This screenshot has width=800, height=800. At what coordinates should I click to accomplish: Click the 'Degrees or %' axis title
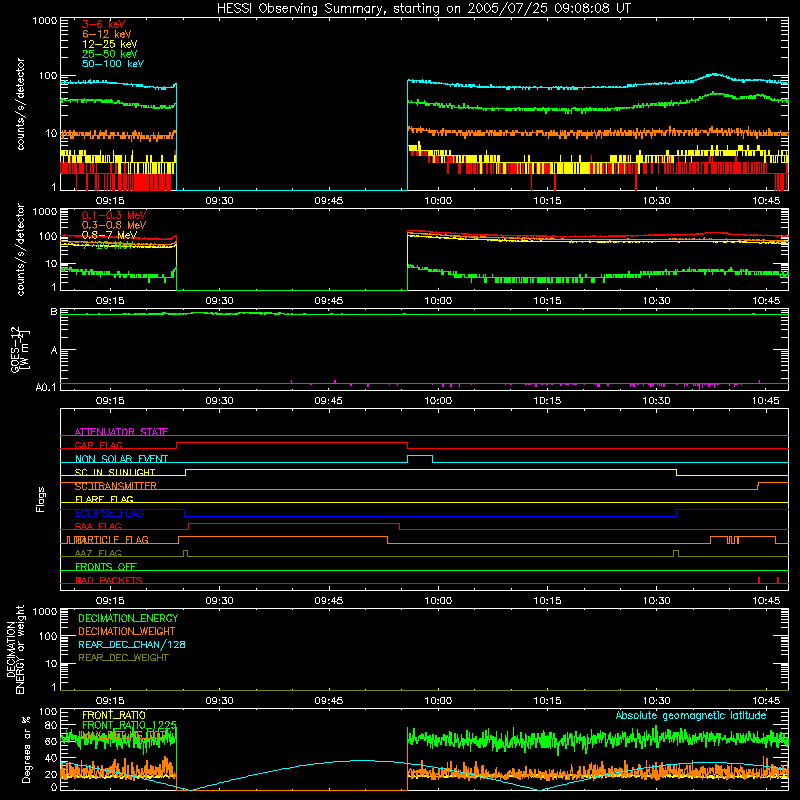pos(26,750)
